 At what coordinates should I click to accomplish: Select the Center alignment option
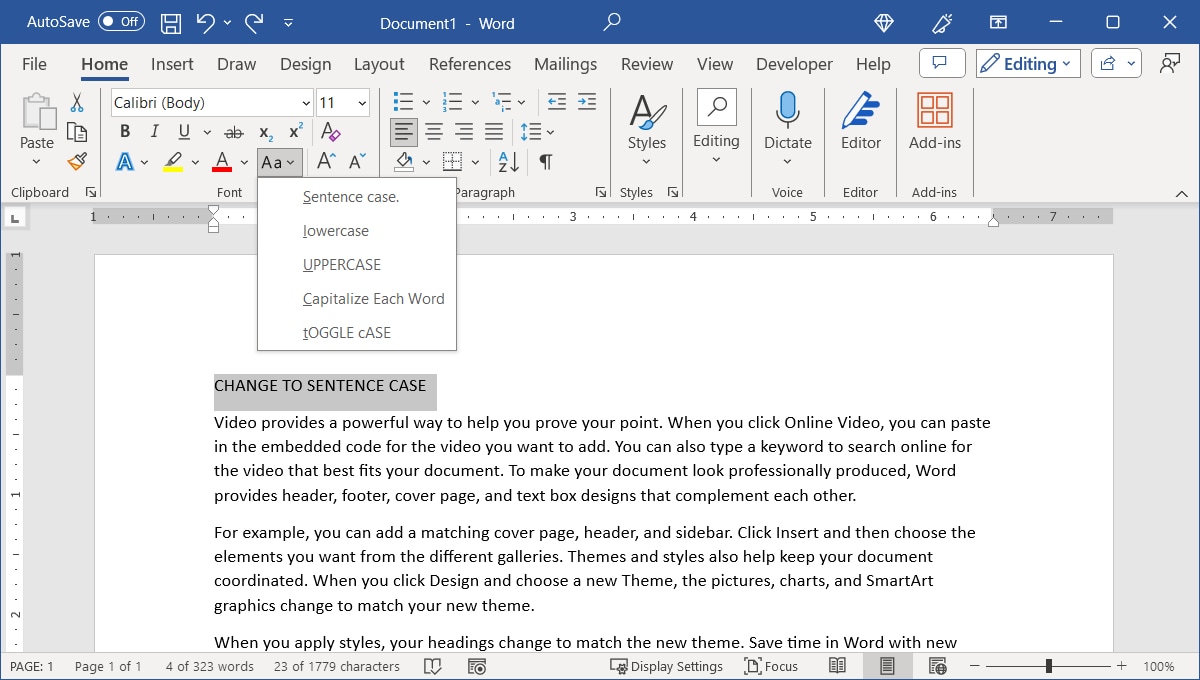tap(433, 131)
